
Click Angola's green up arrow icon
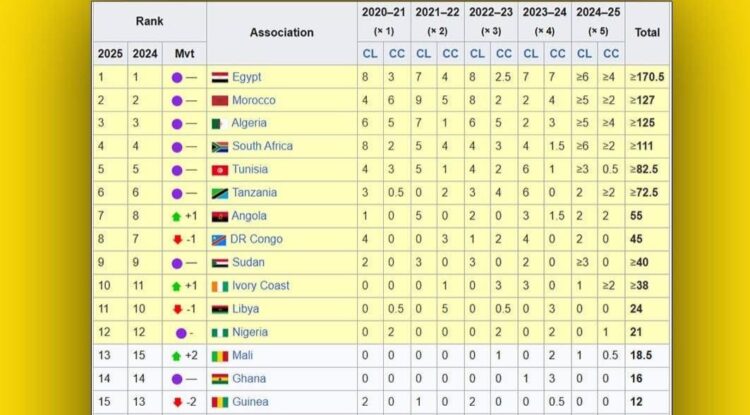pos(177,216)
